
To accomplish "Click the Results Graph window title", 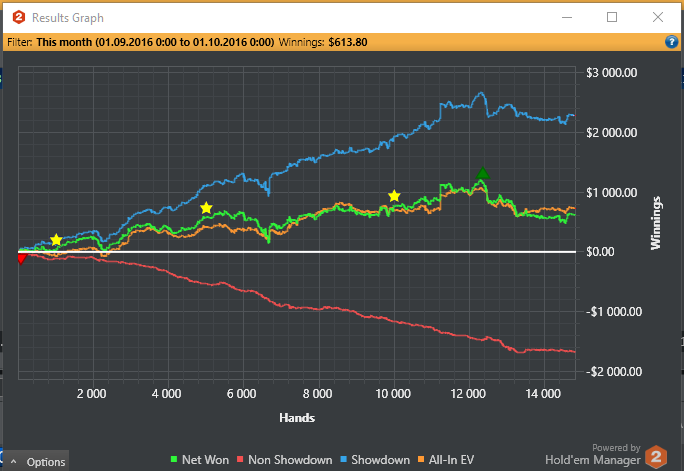I will tap(68, 18).
